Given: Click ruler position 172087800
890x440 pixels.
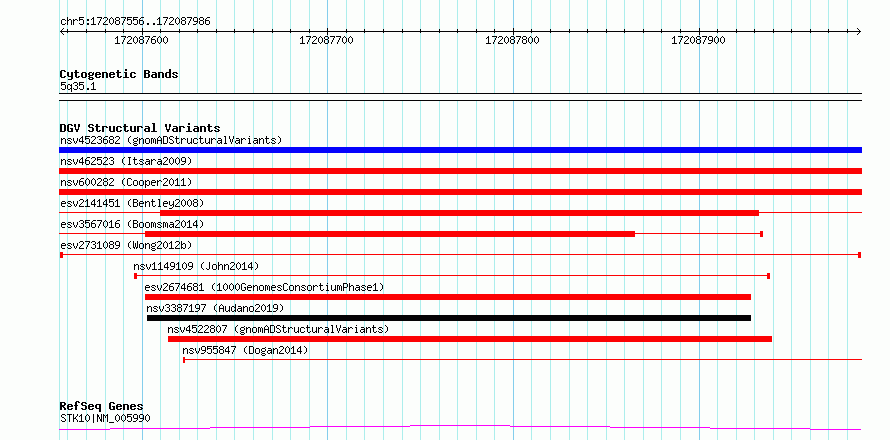Looking at the screenshot, I should click(513, 40).
